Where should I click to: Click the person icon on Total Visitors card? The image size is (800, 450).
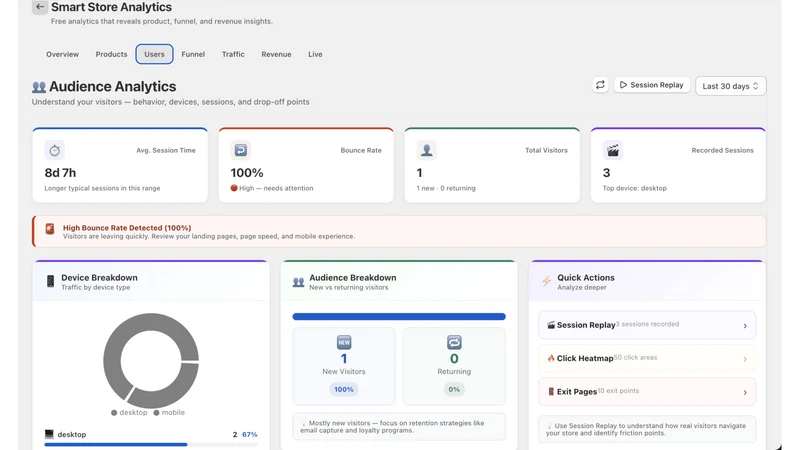tap(427, 150)
